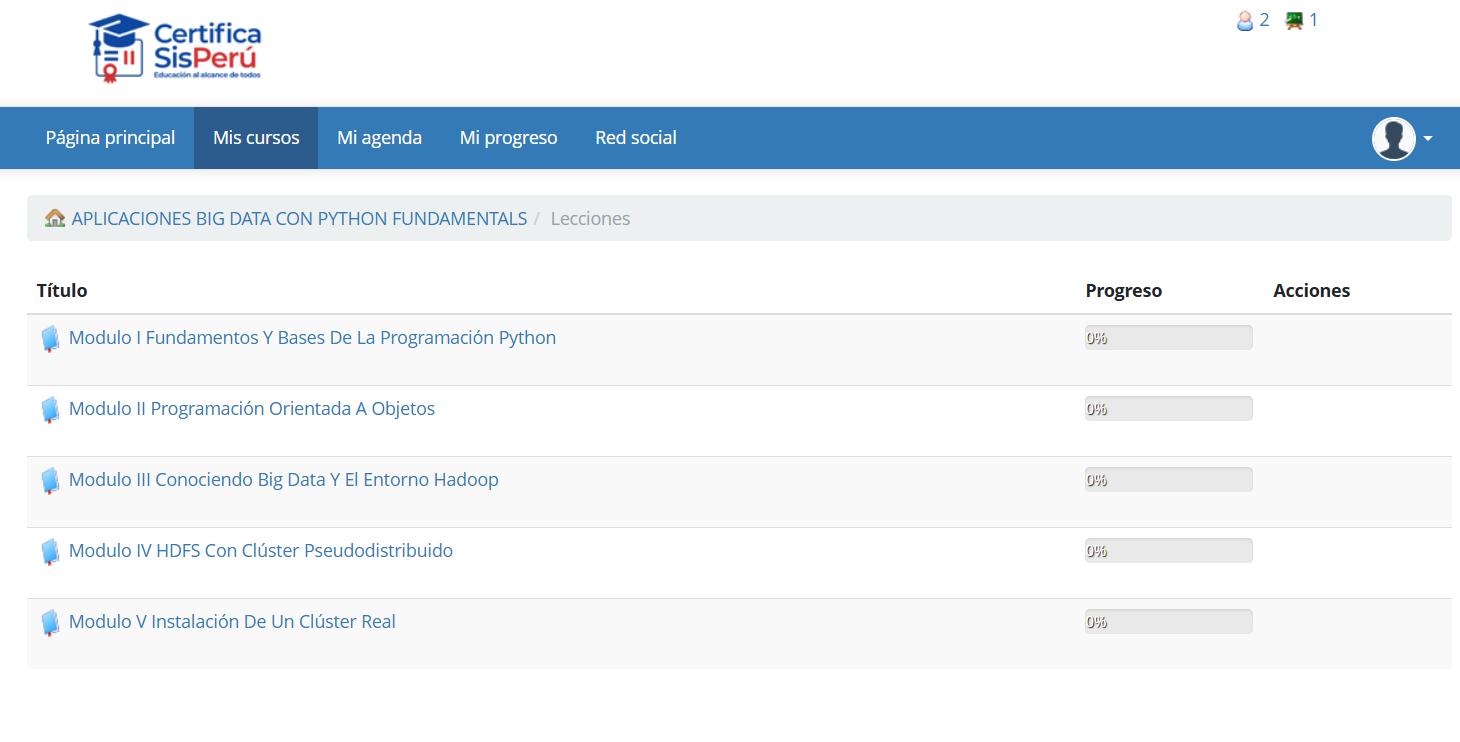Screen dimensions: 1460x742
Task: Click the book icon beside Modulo V
Action: click(50, 623)
